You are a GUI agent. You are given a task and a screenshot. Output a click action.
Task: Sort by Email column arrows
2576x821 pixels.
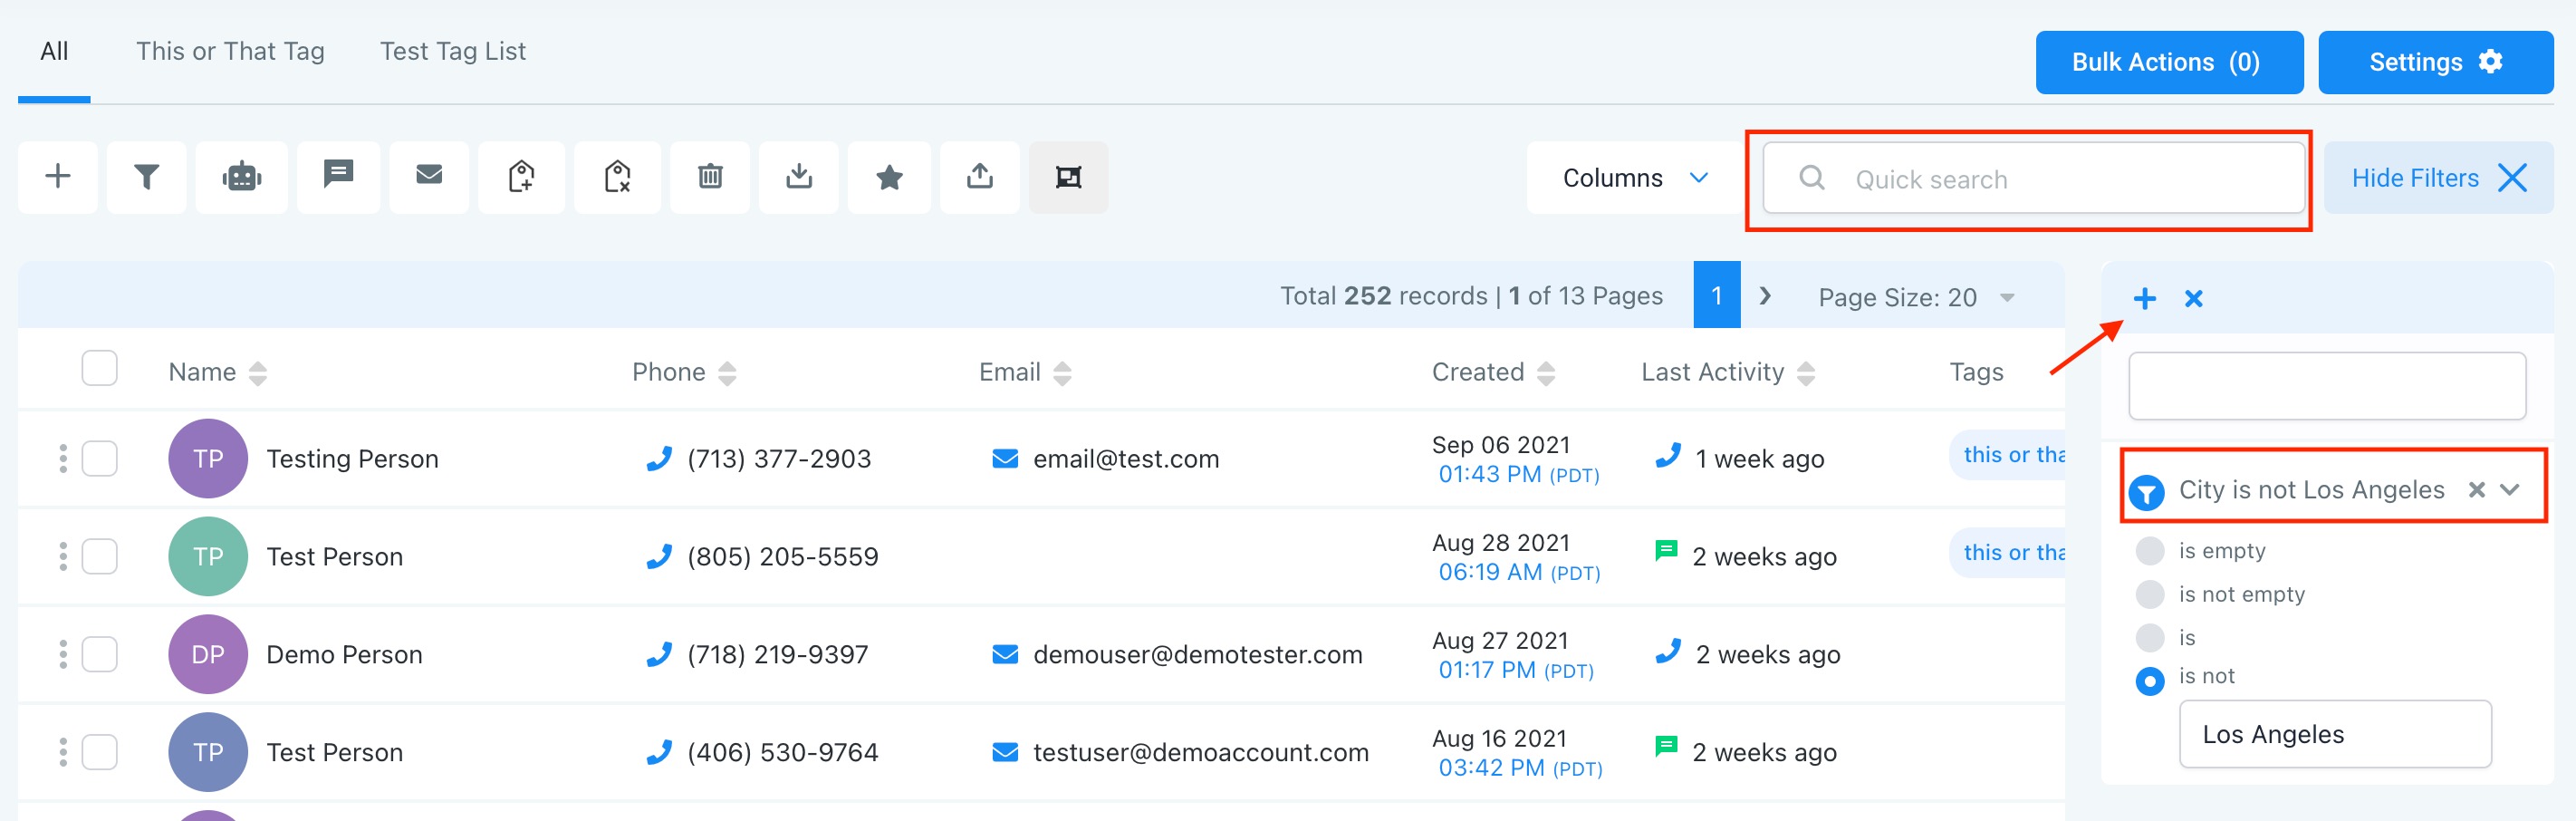1062,373
